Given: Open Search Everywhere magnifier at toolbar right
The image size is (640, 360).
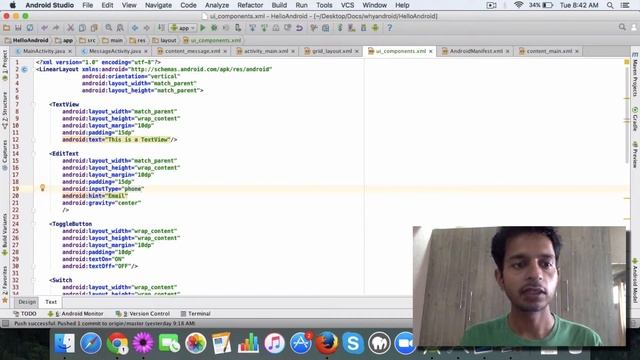Looking at the screenshot, I should (622, 27).
